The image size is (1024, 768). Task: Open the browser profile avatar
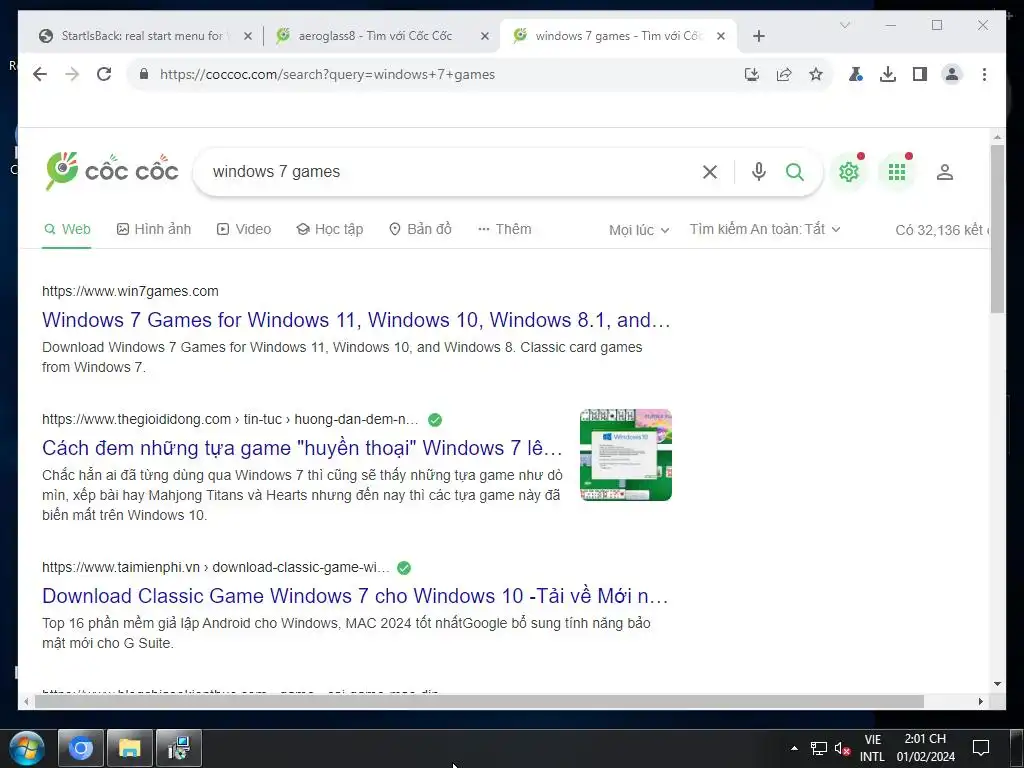coord(952,74)
